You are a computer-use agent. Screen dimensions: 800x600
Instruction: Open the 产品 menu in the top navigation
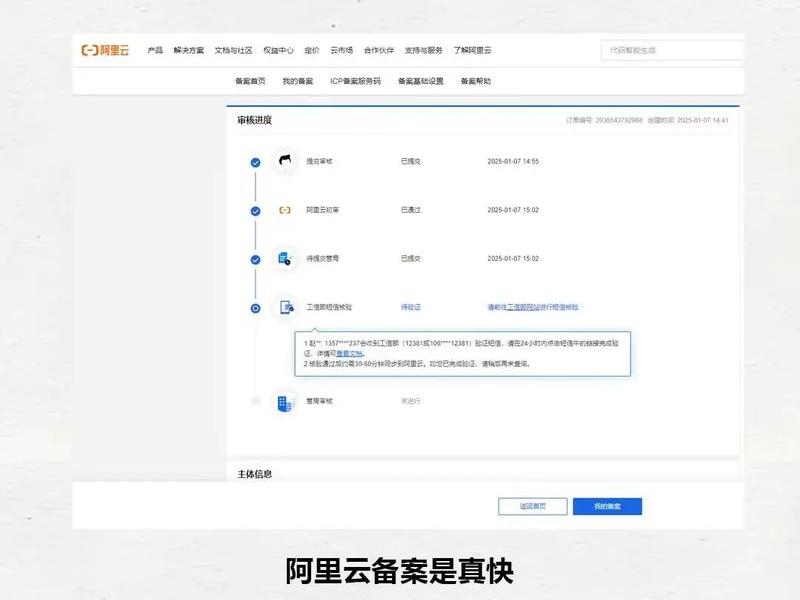coord(155,50)
